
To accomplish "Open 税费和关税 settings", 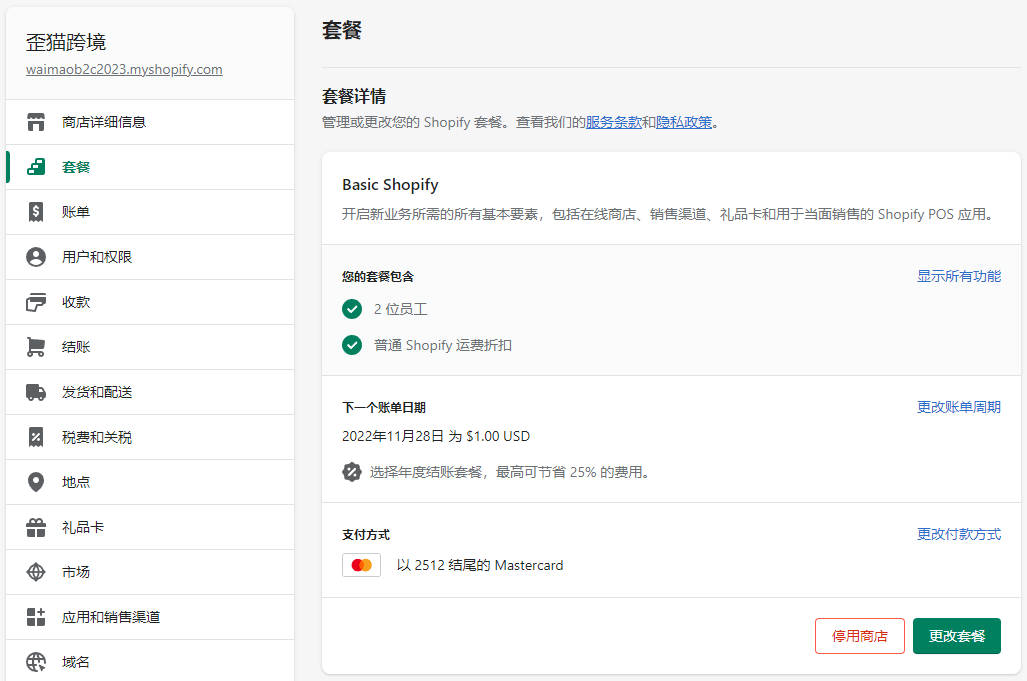I will 150,437.
